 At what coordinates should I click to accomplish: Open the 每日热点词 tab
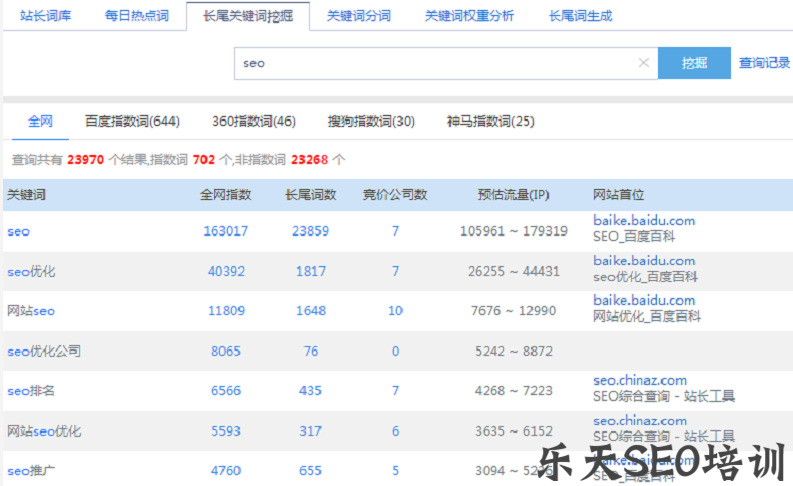[137, 16]
